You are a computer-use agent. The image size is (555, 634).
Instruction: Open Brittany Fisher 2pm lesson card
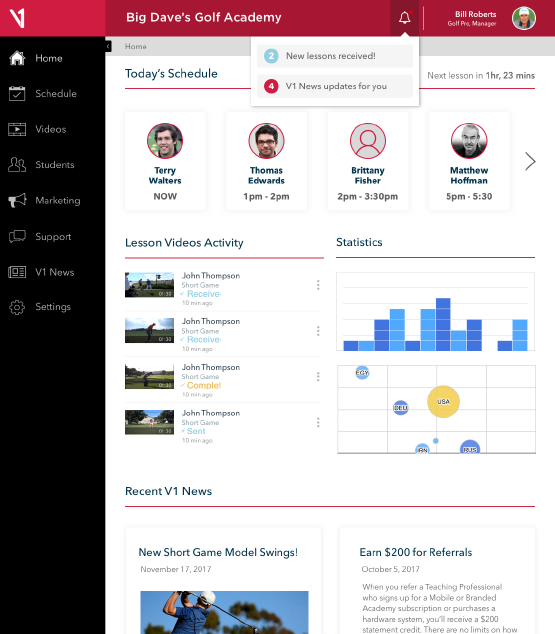click(368, 161)
